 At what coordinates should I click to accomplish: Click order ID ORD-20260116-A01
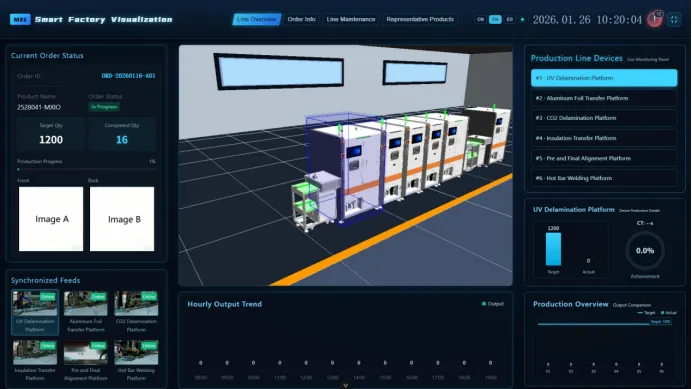click(128, 76)
